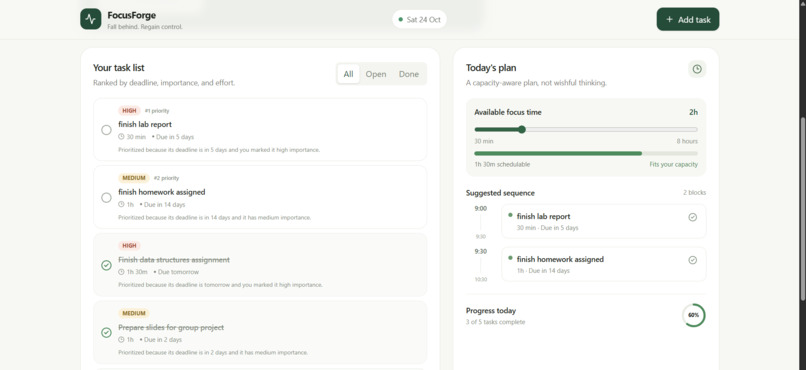Click the 'Progress today' label
Image resolution: width=806 pixels, height=370 pixels.
pos(491,310)
